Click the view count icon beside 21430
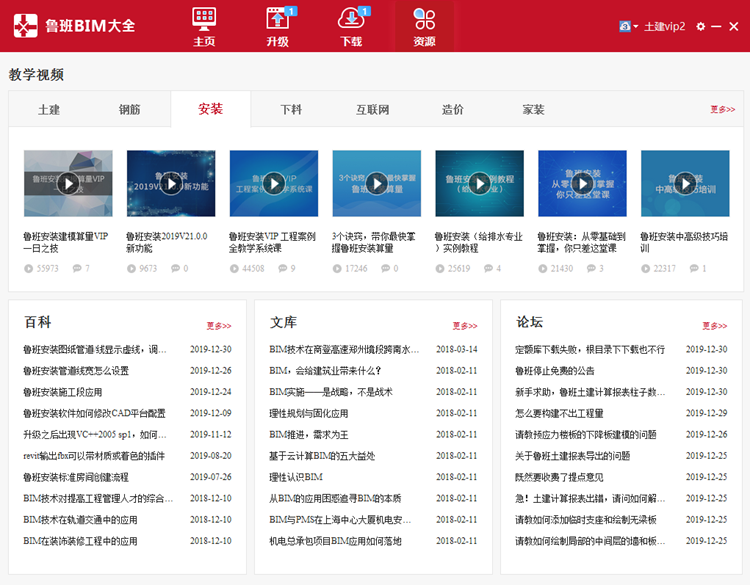This screenshot has height=585, width=750. point(543,269)
